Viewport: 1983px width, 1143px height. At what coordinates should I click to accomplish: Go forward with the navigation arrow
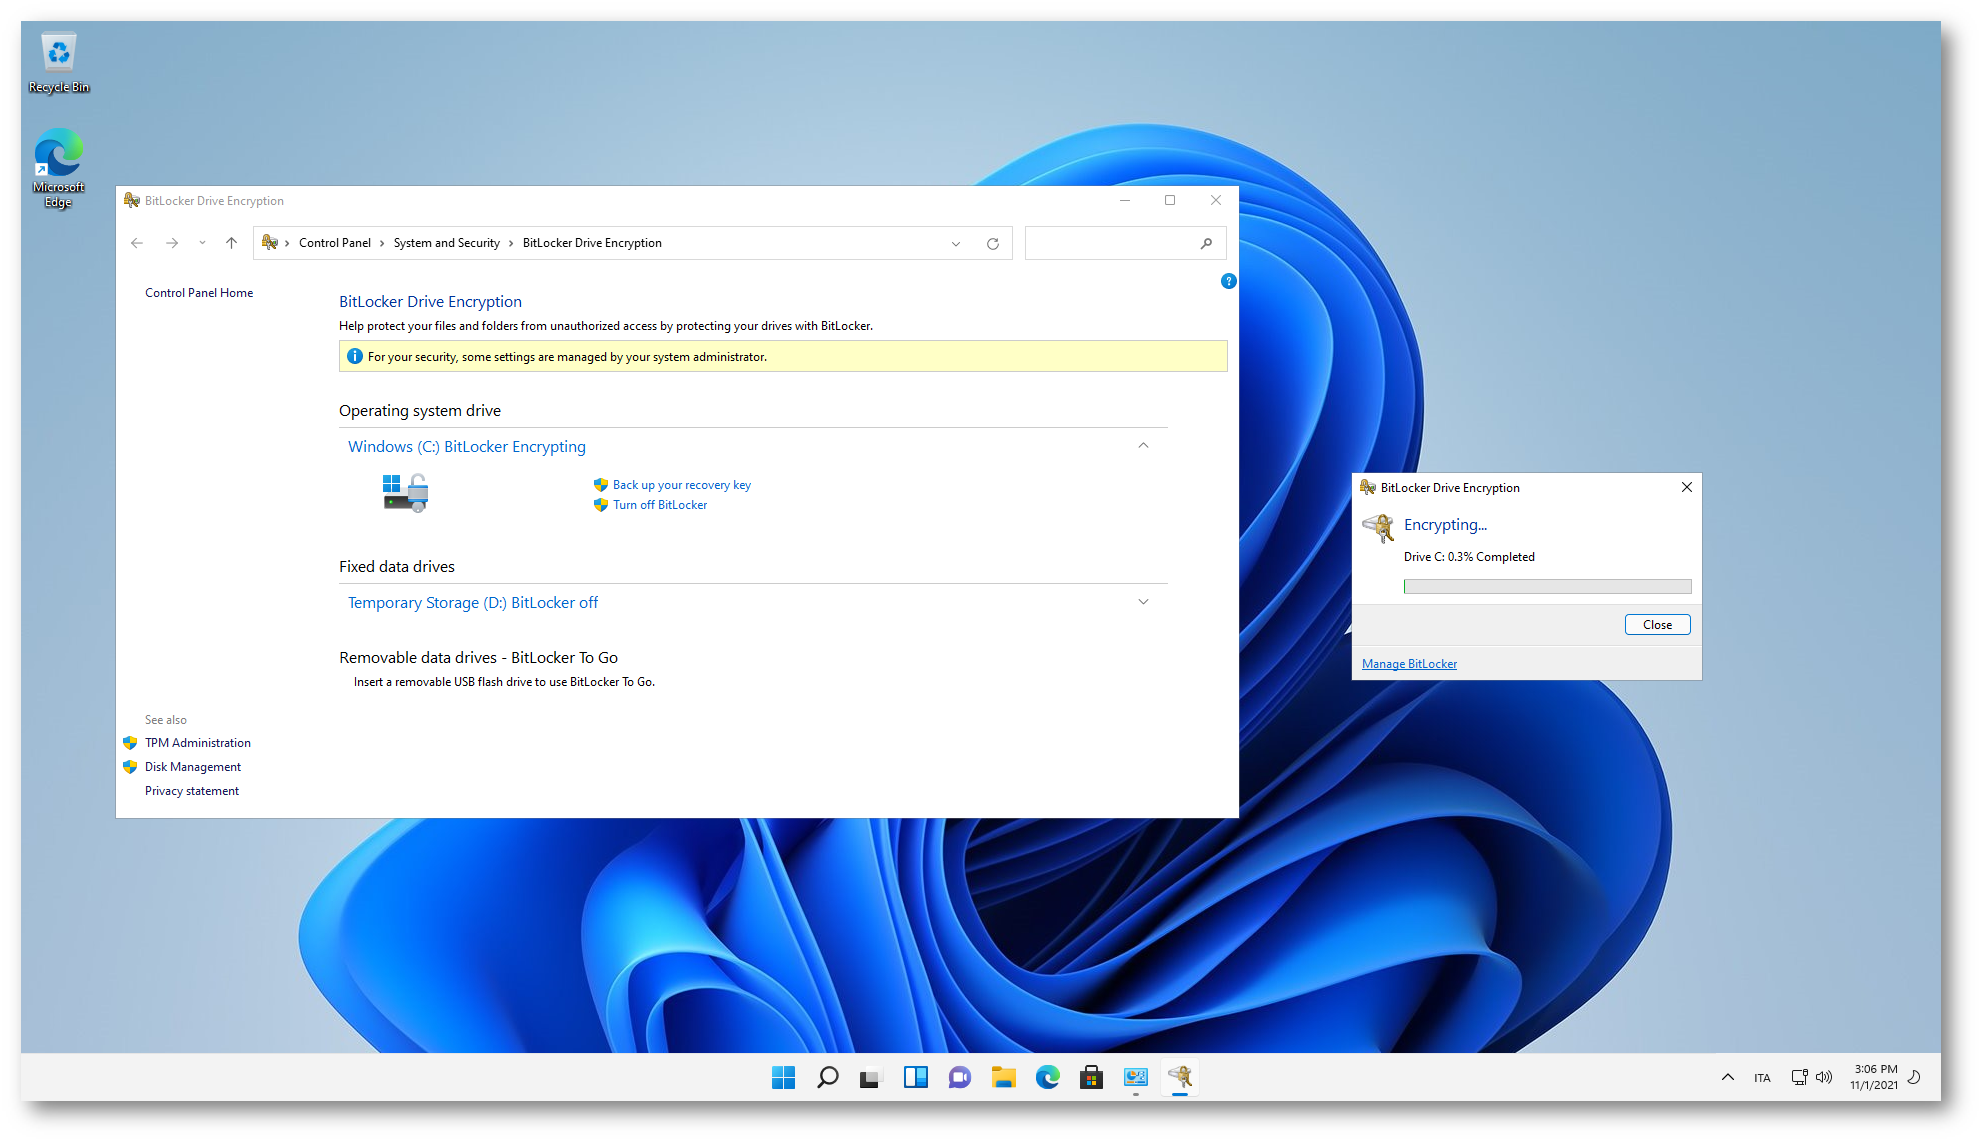click(172, 243)
